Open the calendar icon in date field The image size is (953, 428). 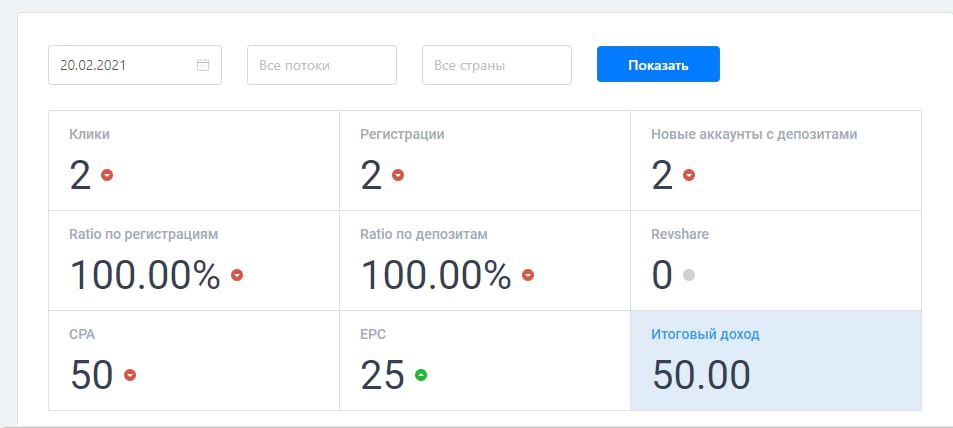click(203, 65)
